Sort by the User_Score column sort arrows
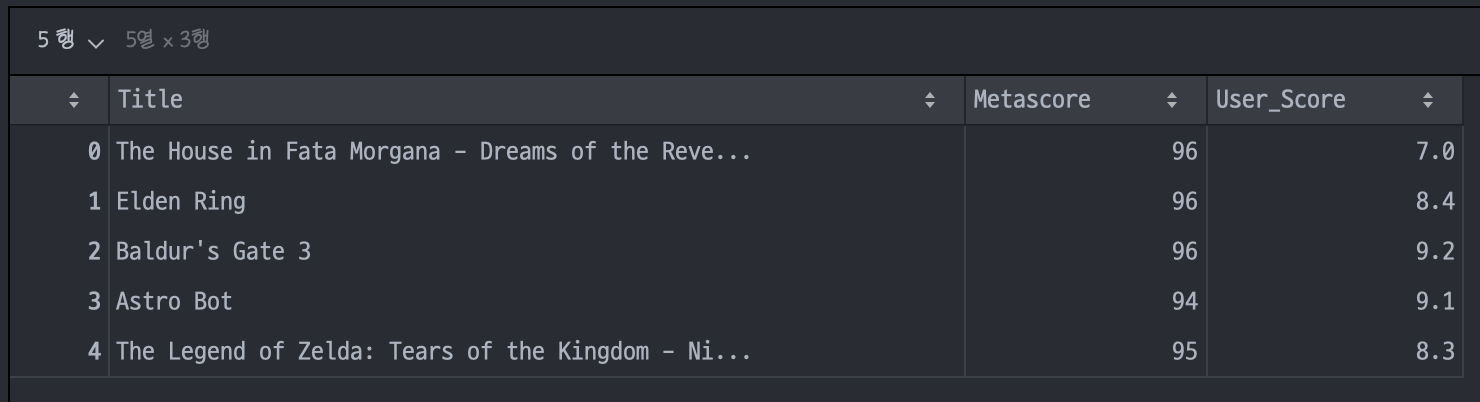 1428,100
